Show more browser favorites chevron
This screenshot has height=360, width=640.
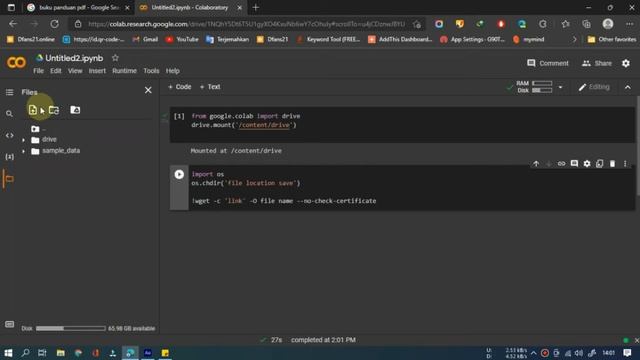pyautogui.click(x=575, y=40)
